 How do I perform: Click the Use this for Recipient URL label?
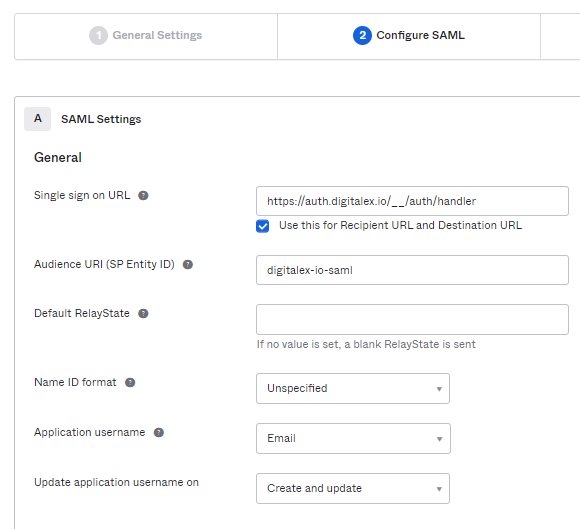400,225
